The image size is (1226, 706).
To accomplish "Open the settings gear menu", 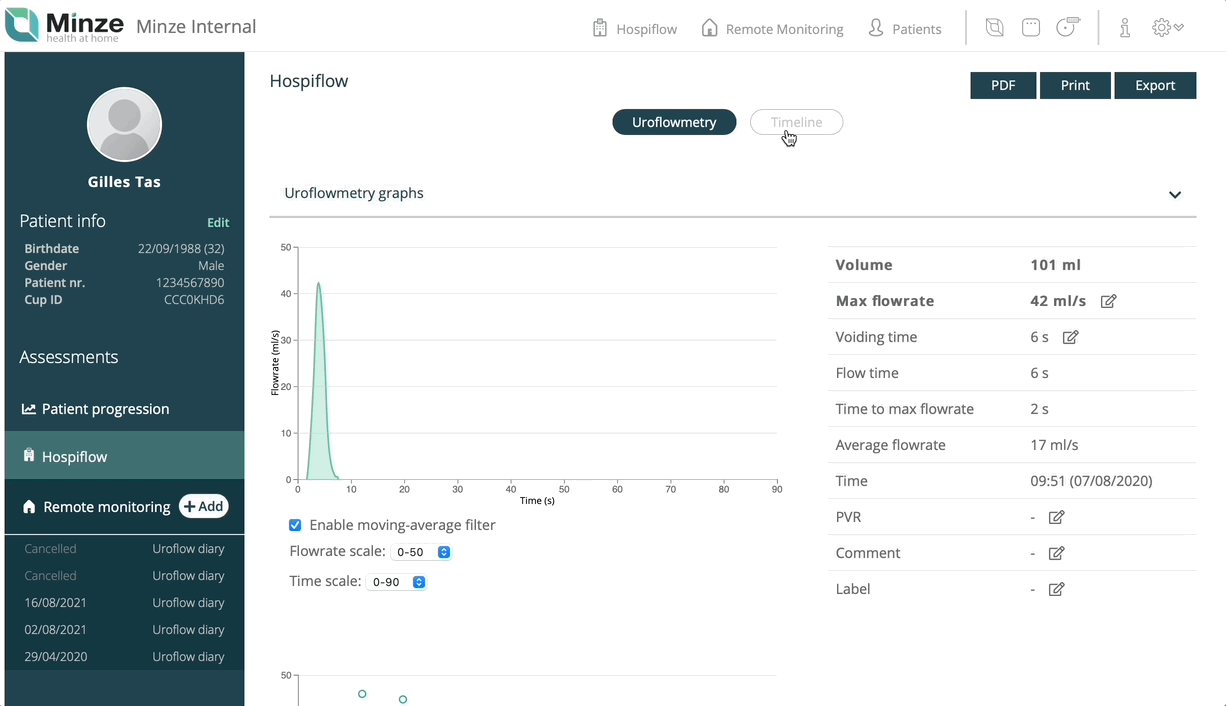I will point(1167,28).
